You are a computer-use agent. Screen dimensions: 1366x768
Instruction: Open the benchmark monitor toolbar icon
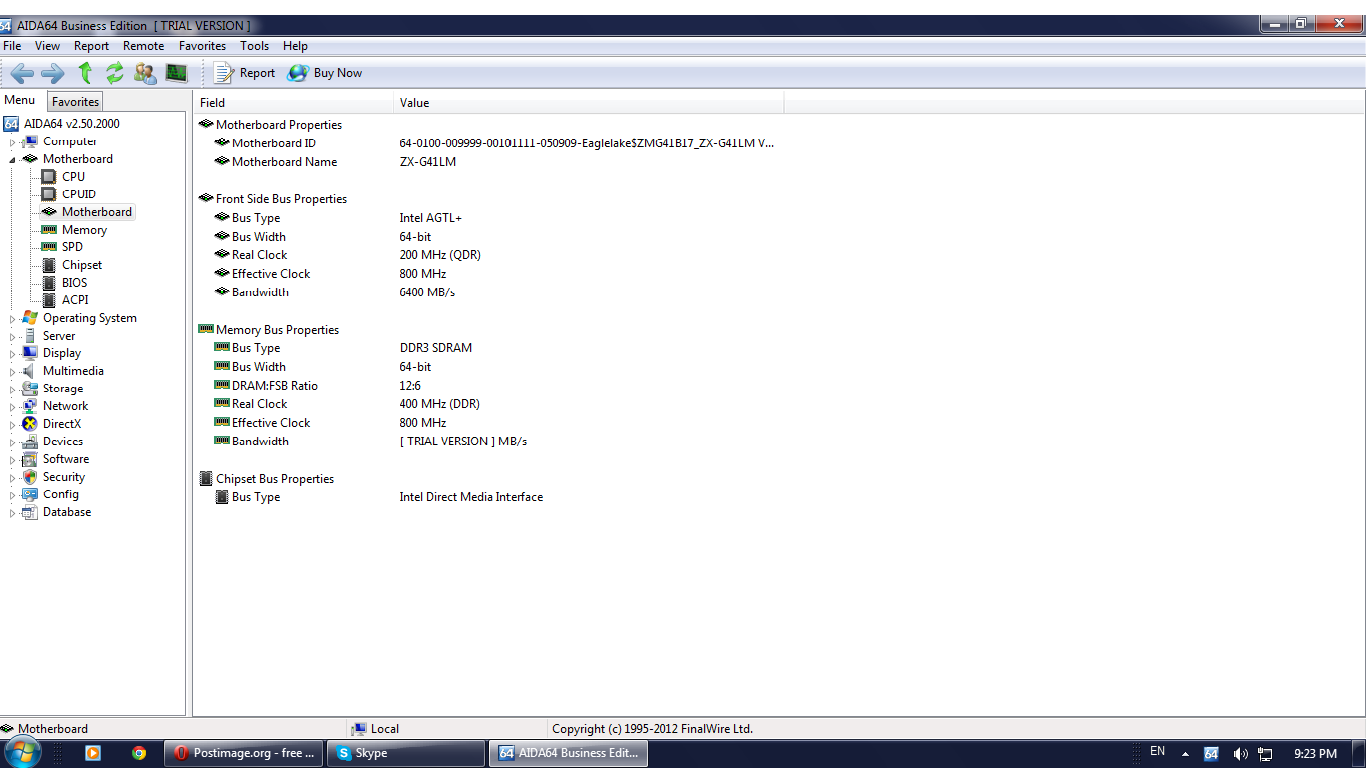[x=177, y=73]
